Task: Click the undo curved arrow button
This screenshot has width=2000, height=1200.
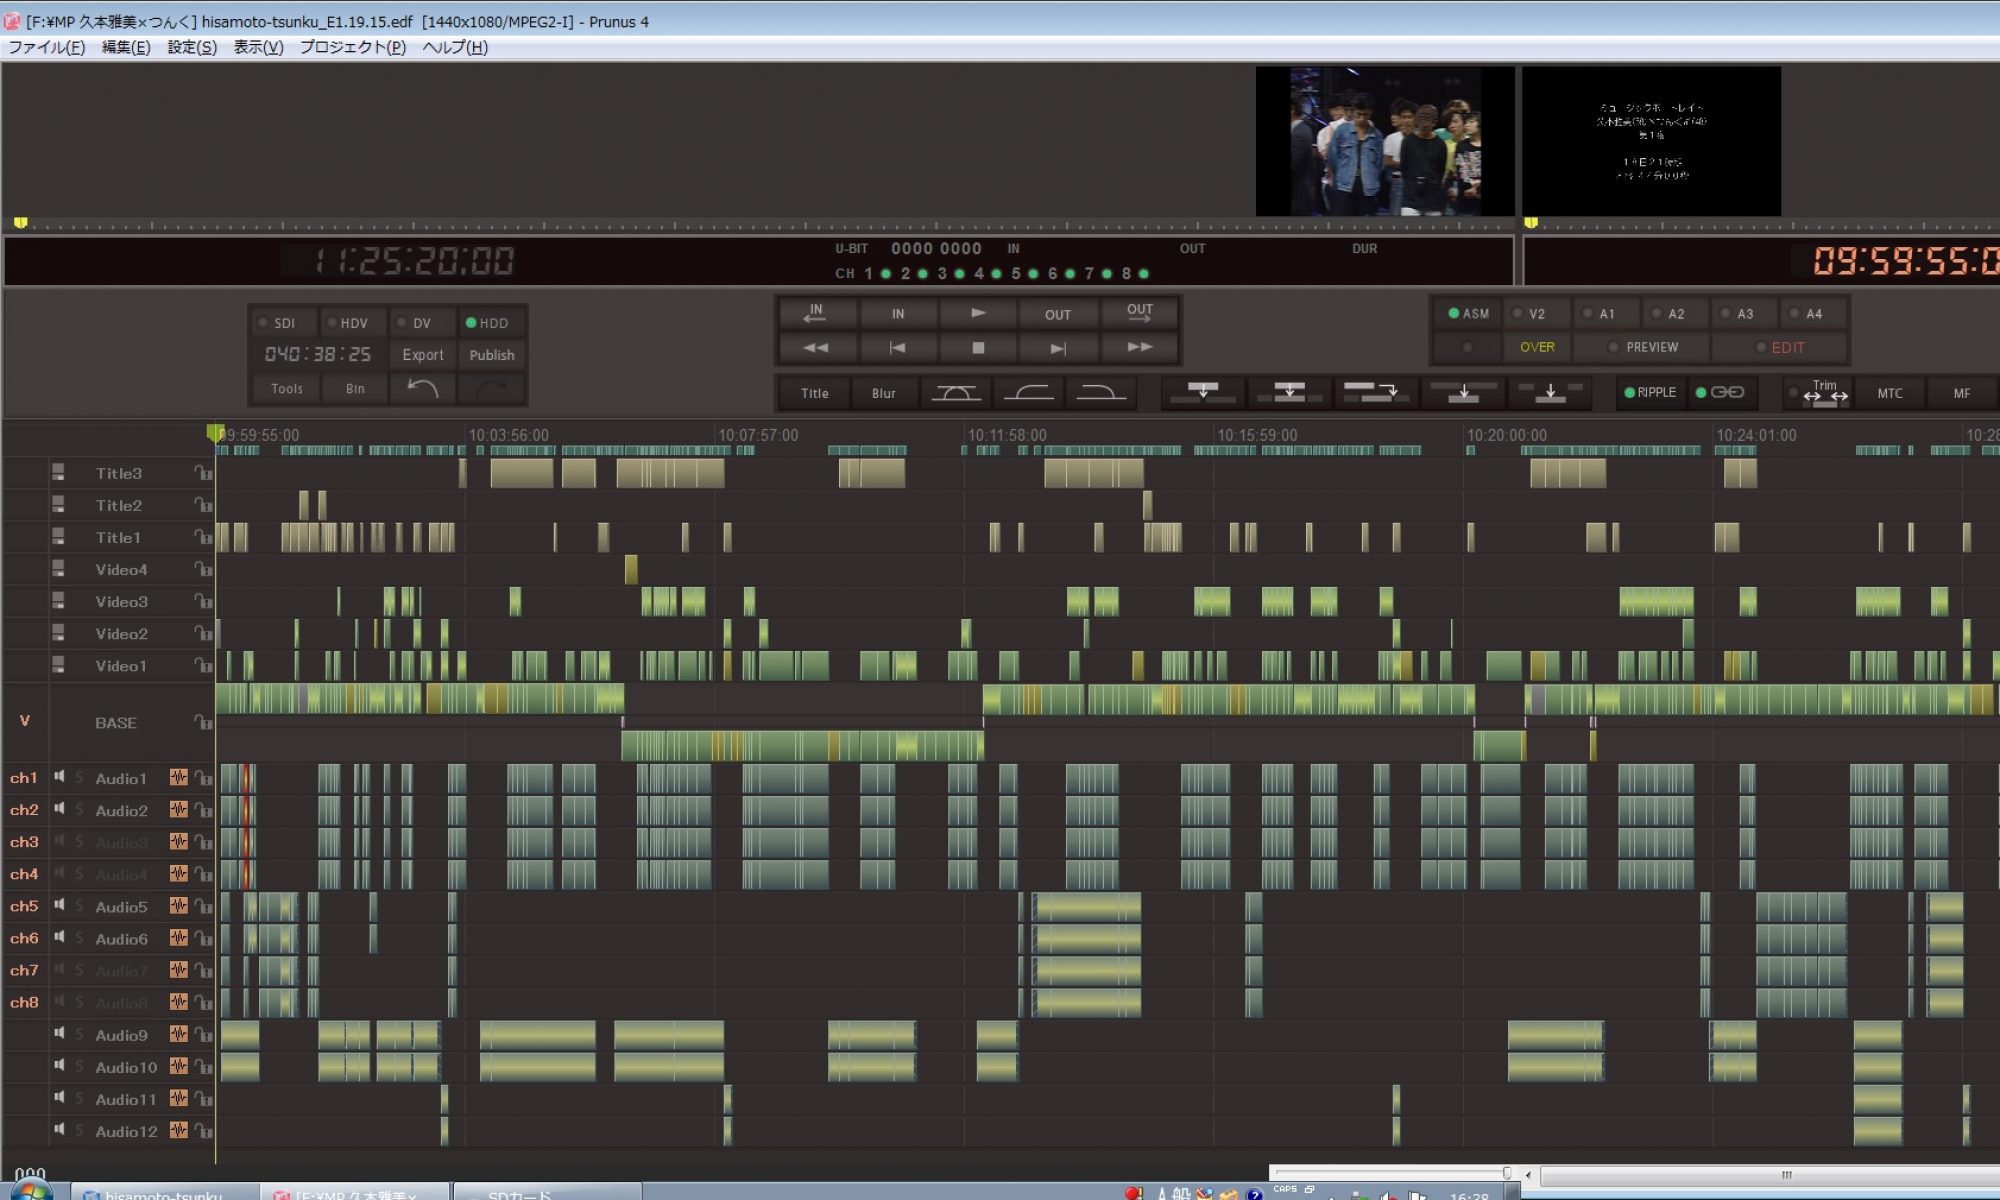Action: 423,388
